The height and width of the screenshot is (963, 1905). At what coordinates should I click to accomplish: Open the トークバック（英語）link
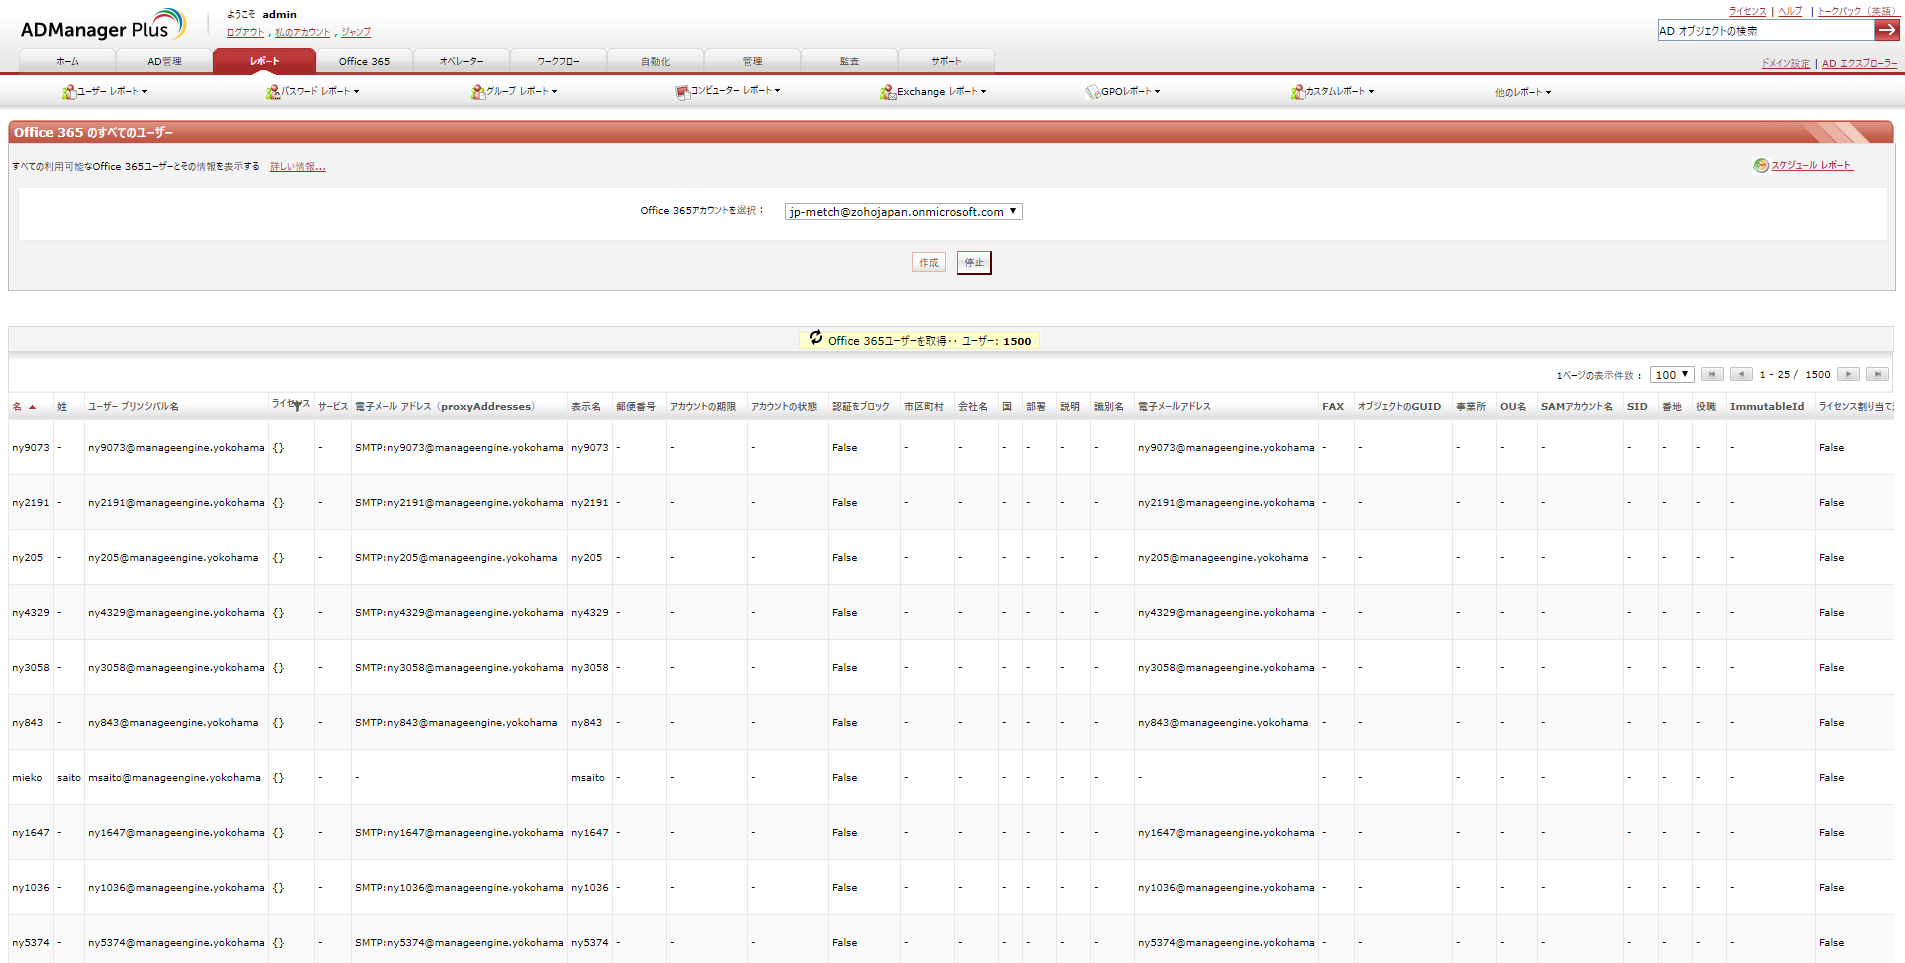[x=1857, y=11]
